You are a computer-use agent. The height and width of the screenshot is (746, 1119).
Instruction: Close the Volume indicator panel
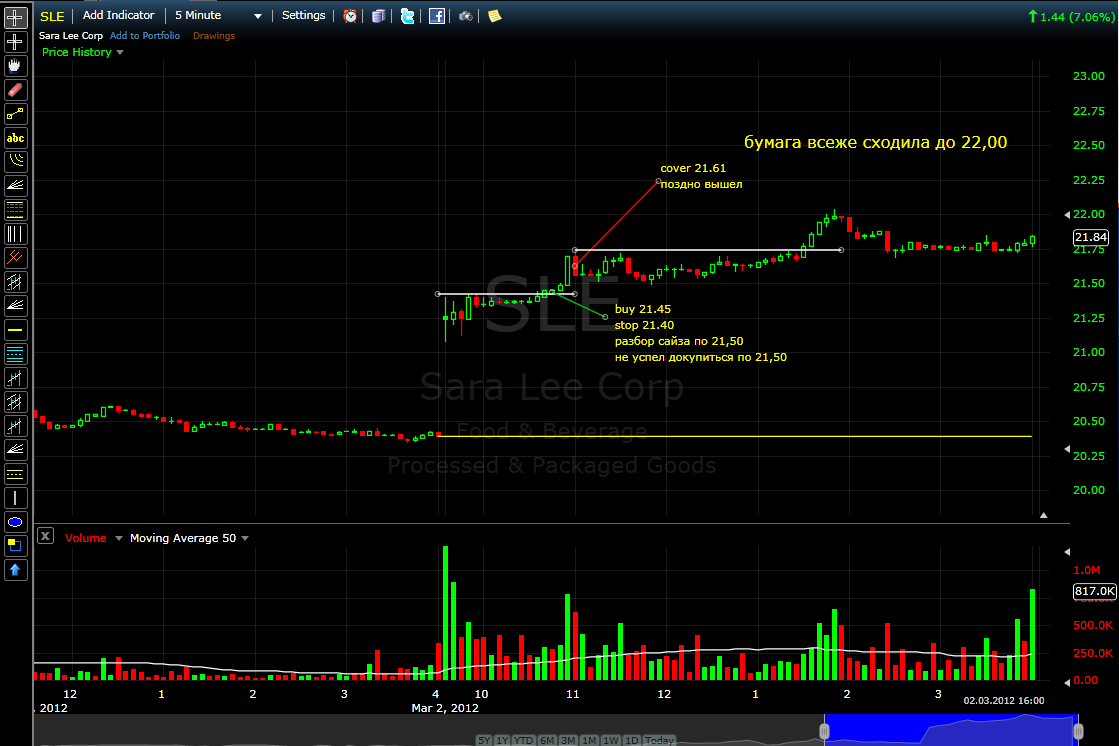[45, 535]
